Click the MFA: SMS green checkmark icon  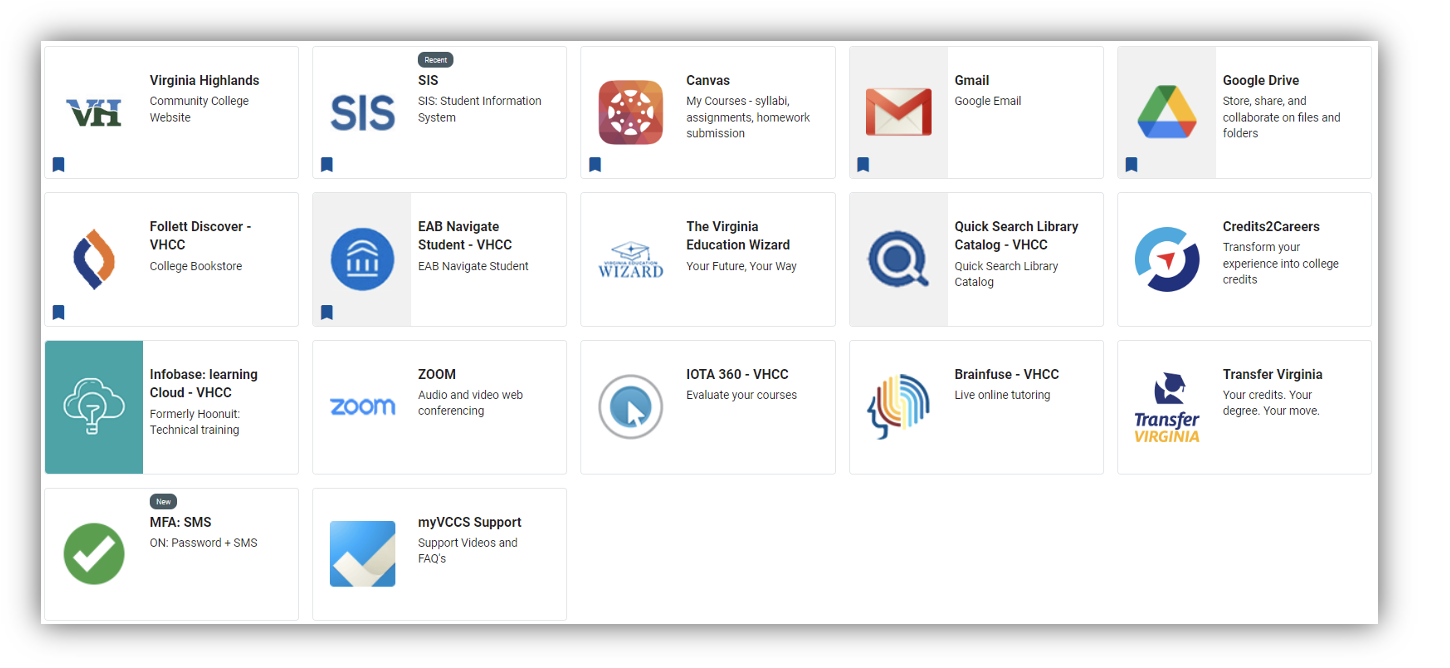click(94, 554)
